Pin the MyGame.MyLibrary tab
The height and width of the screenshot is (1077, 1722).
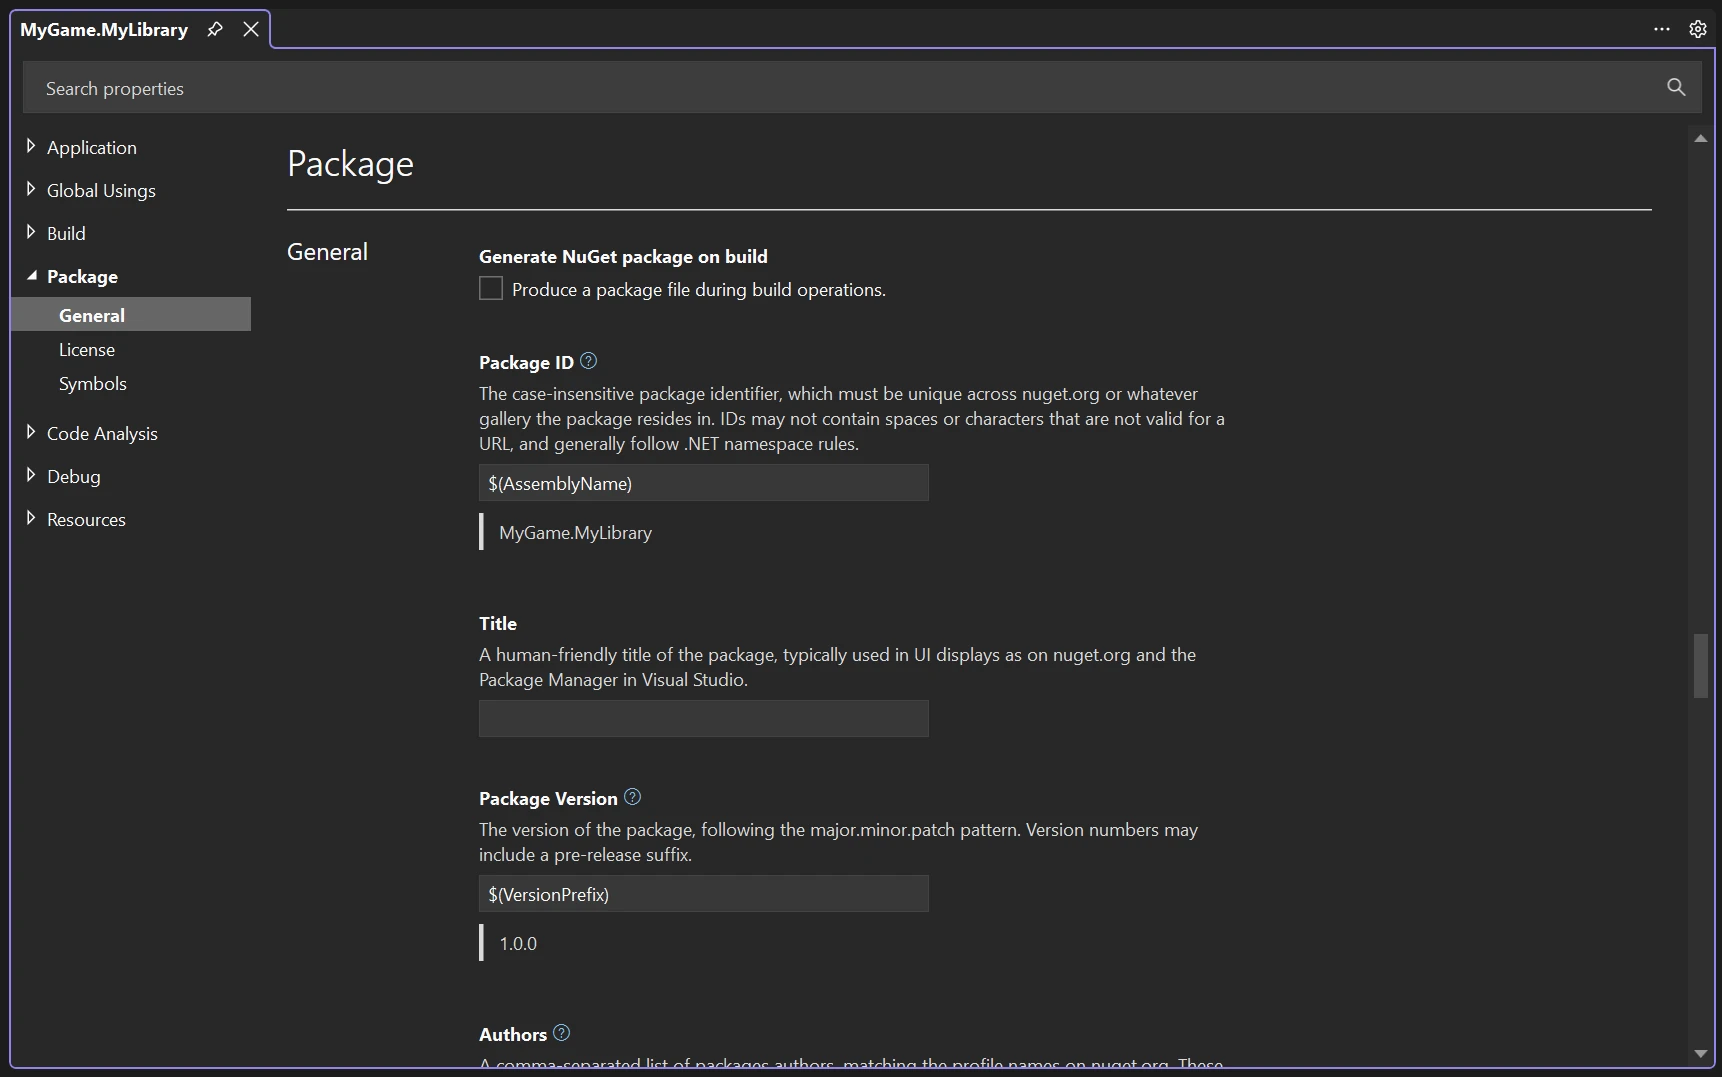tap(214, 29)
